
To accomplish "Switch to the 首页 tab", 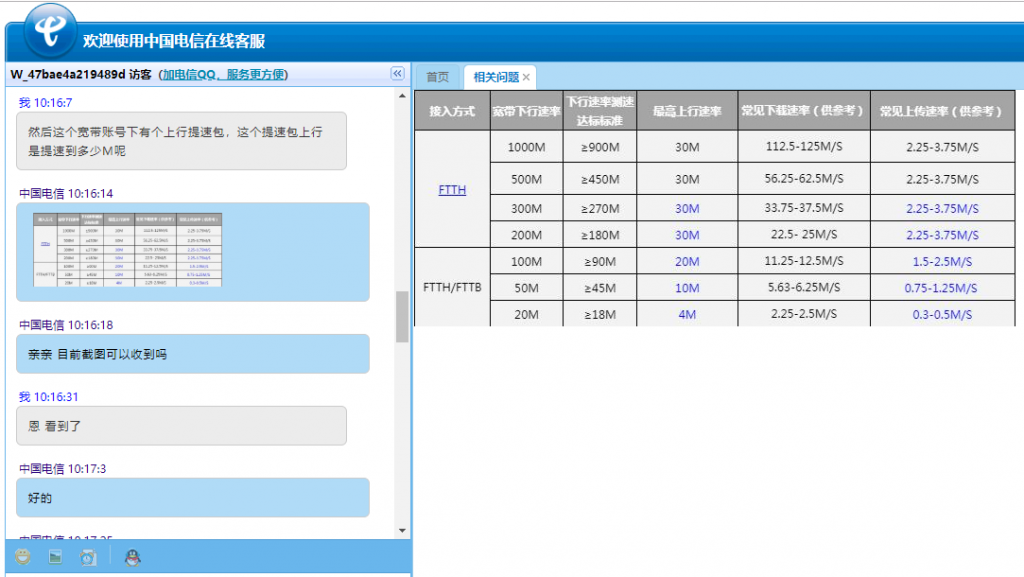I will [438, 77].
